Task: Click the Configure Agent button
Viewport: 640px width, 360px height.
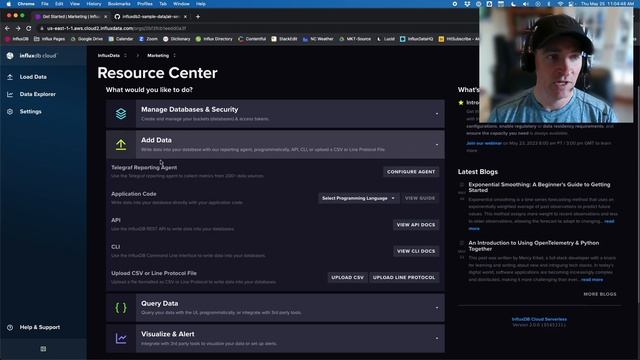Action: click(411, 172)
